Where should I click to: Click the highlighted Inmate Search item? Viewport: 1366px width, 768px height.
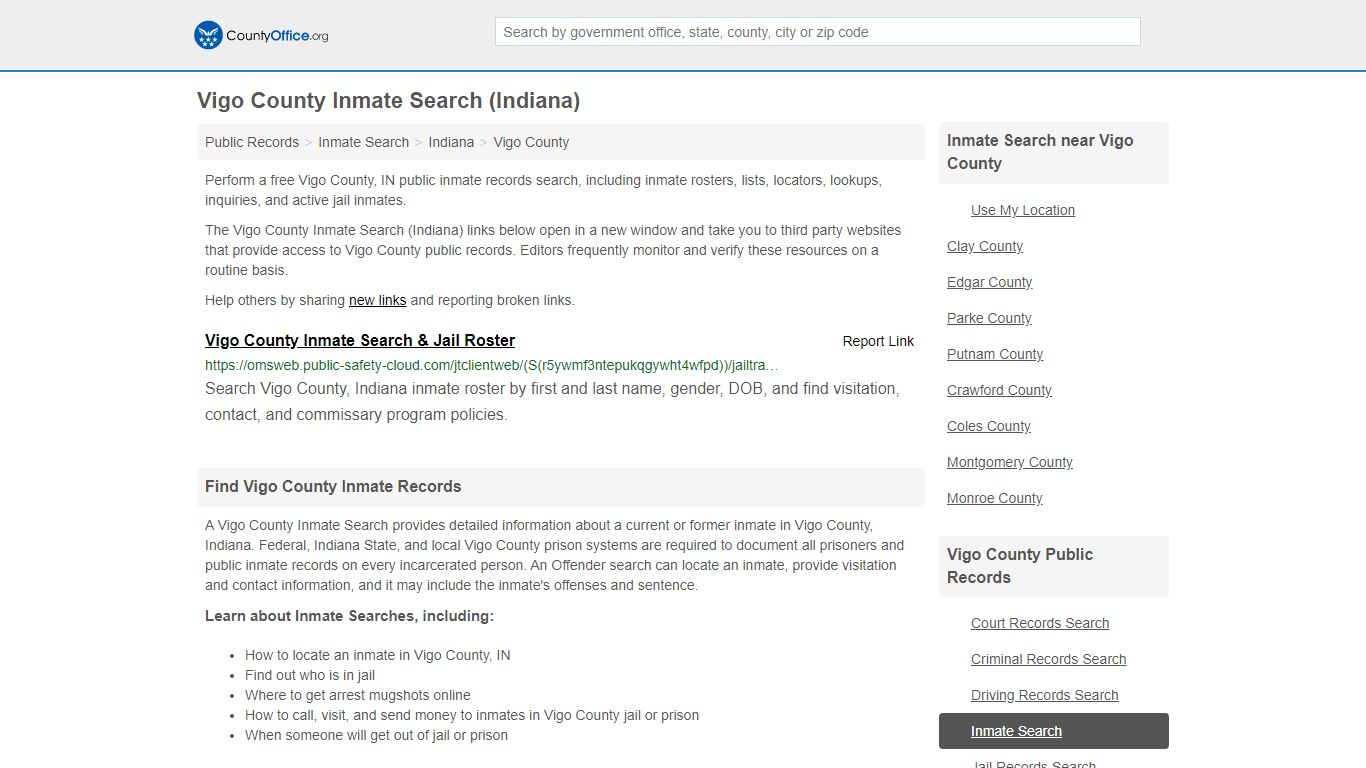point(1054,731)
